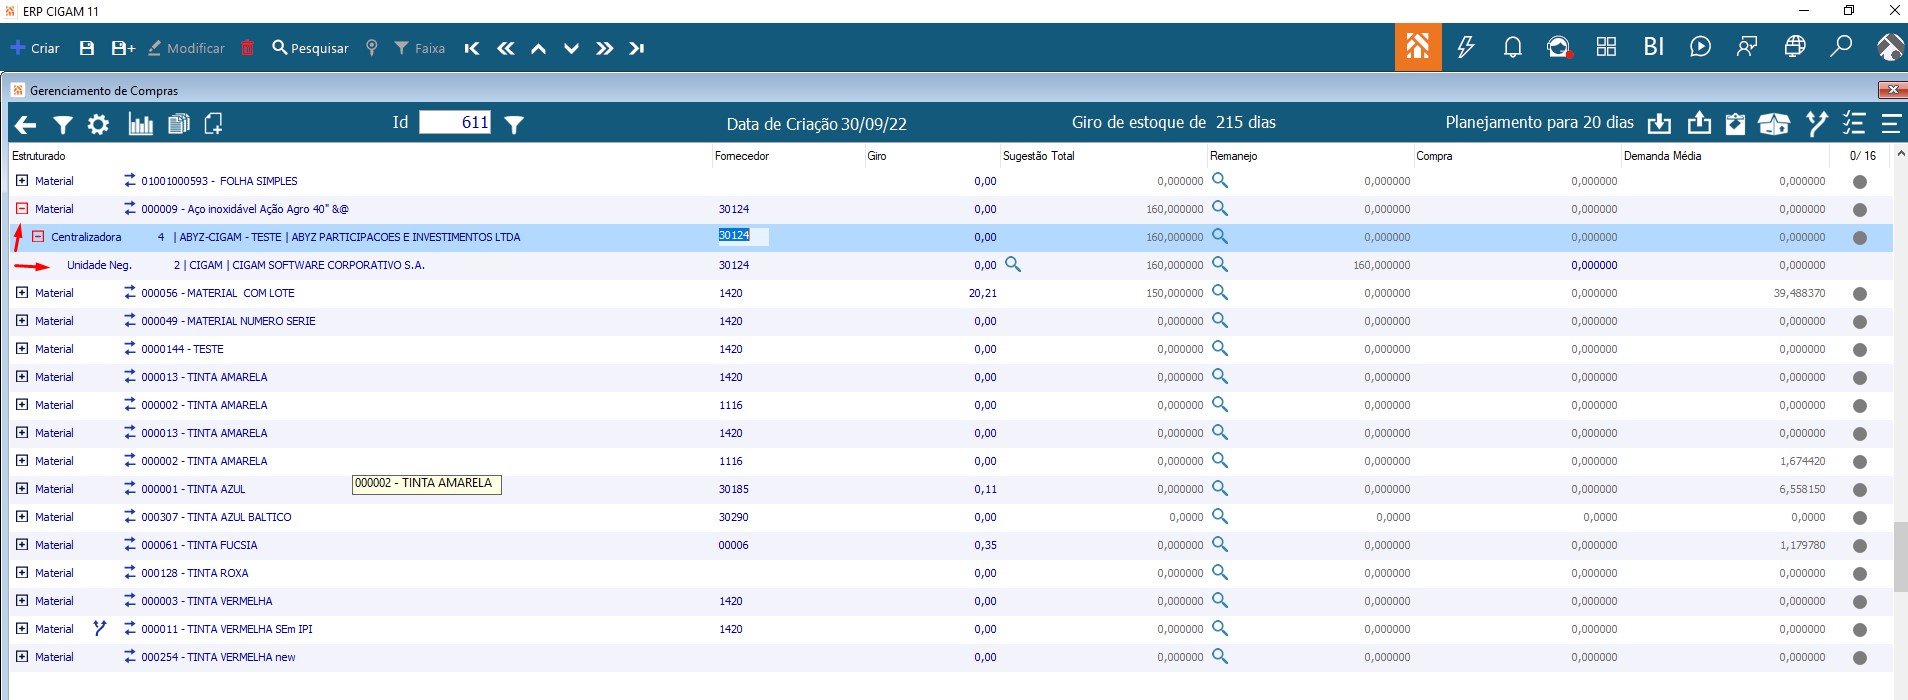Viewport: 1908px width, 700px height.
Task: Expand the 000307 TINTA AZUL BALTICO row
Action: point(22,517)
